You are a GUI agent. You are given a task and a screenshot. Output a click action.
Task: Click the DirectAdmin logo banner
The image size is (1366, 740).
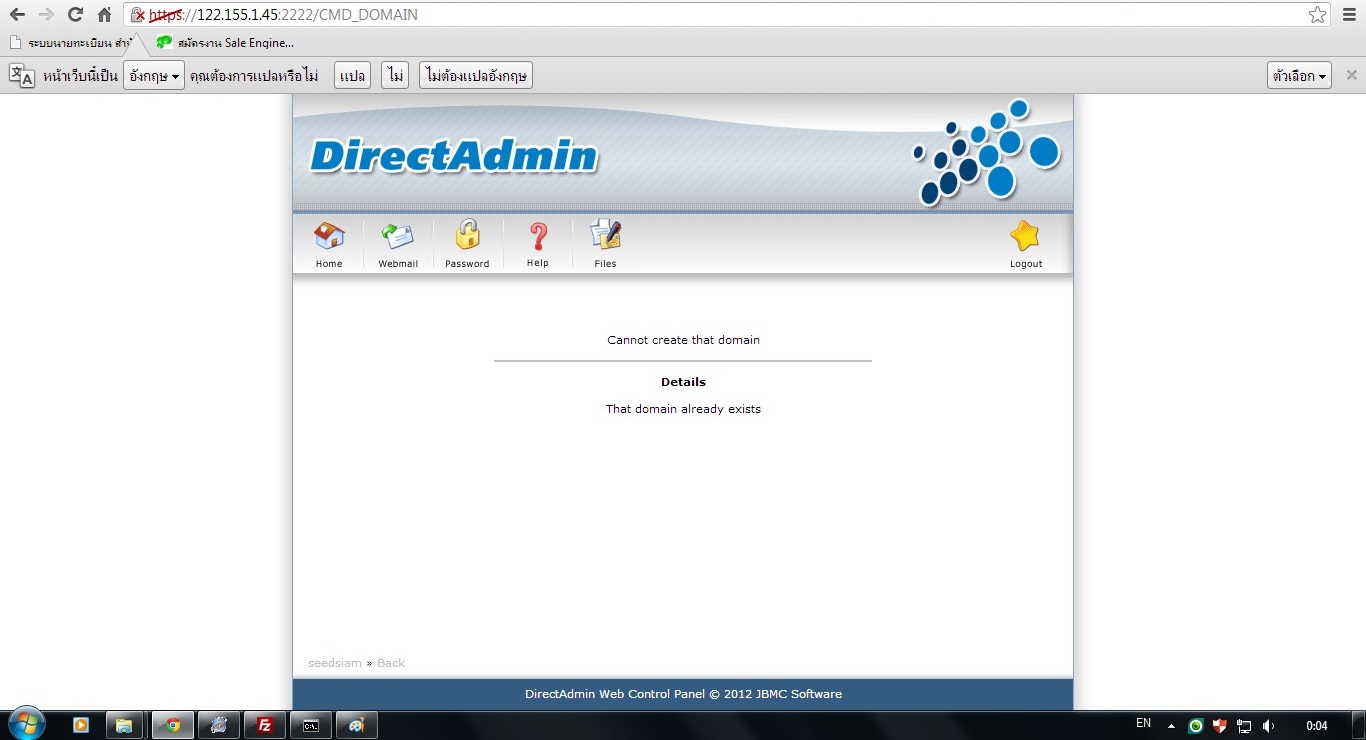pos(454,156)
